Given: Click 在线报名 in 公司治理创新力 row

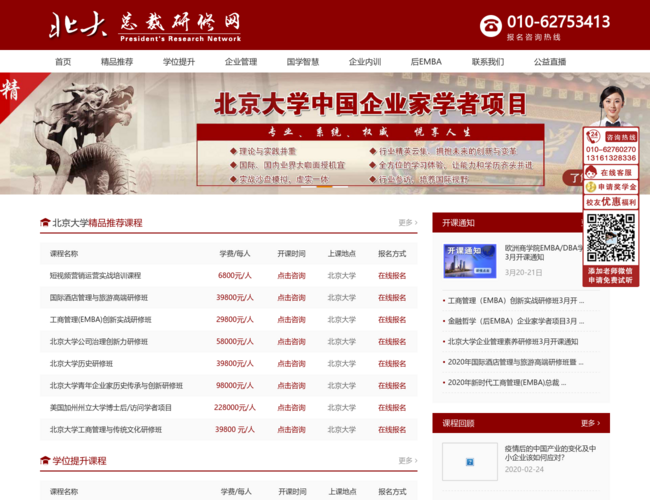Looking at the screenshot, I should tap(392, 342).
